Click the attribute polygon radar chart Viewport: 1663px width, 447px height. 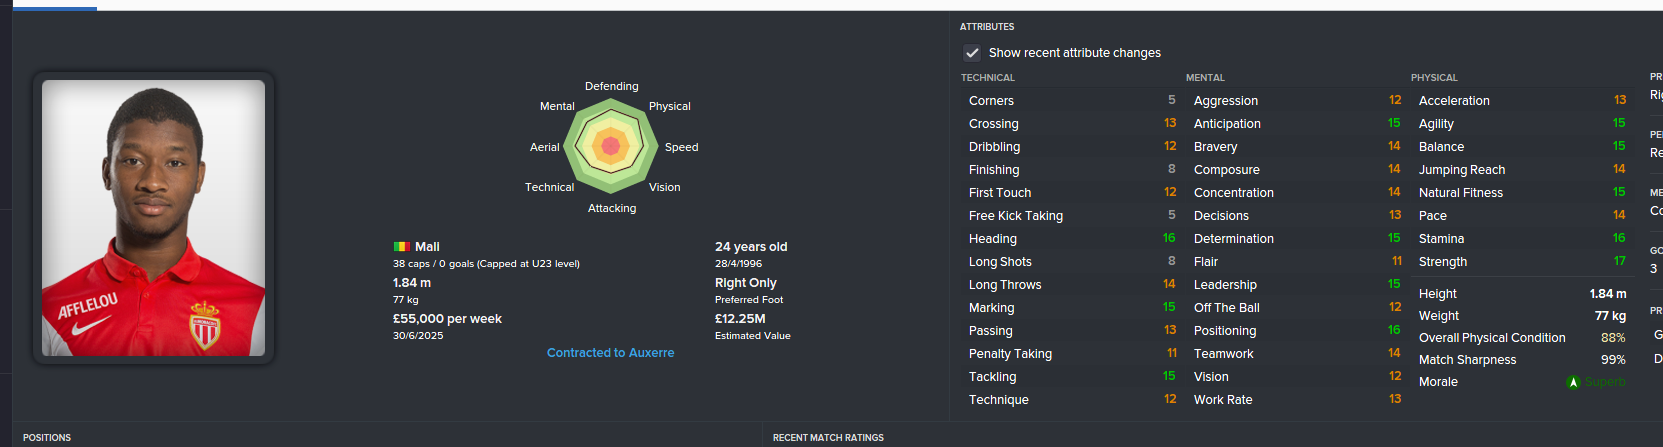click(611, 147)
